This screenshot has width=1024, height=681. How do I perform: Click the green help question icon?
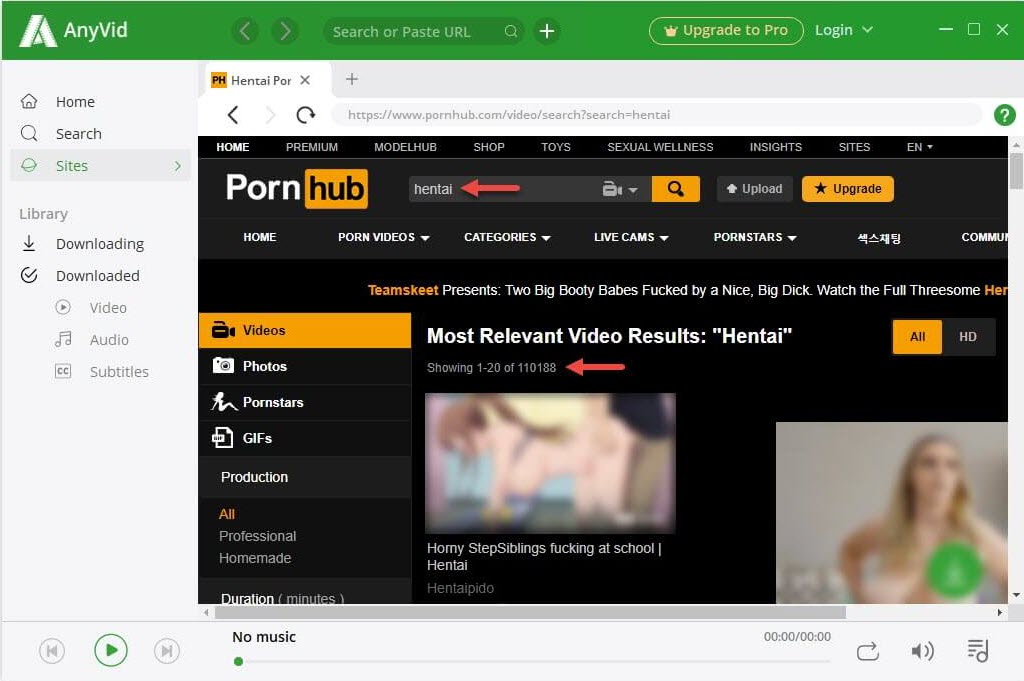coord(1004,115)
